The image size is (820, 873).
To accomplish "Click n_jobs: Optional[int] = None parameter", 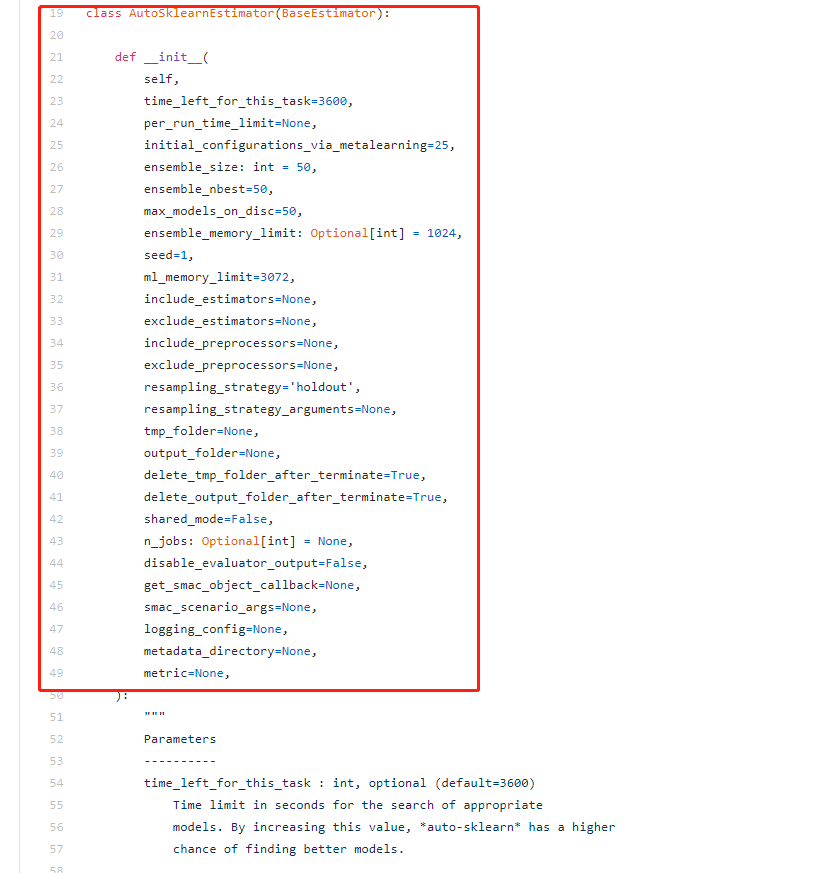I will click(x=245, y=541).
